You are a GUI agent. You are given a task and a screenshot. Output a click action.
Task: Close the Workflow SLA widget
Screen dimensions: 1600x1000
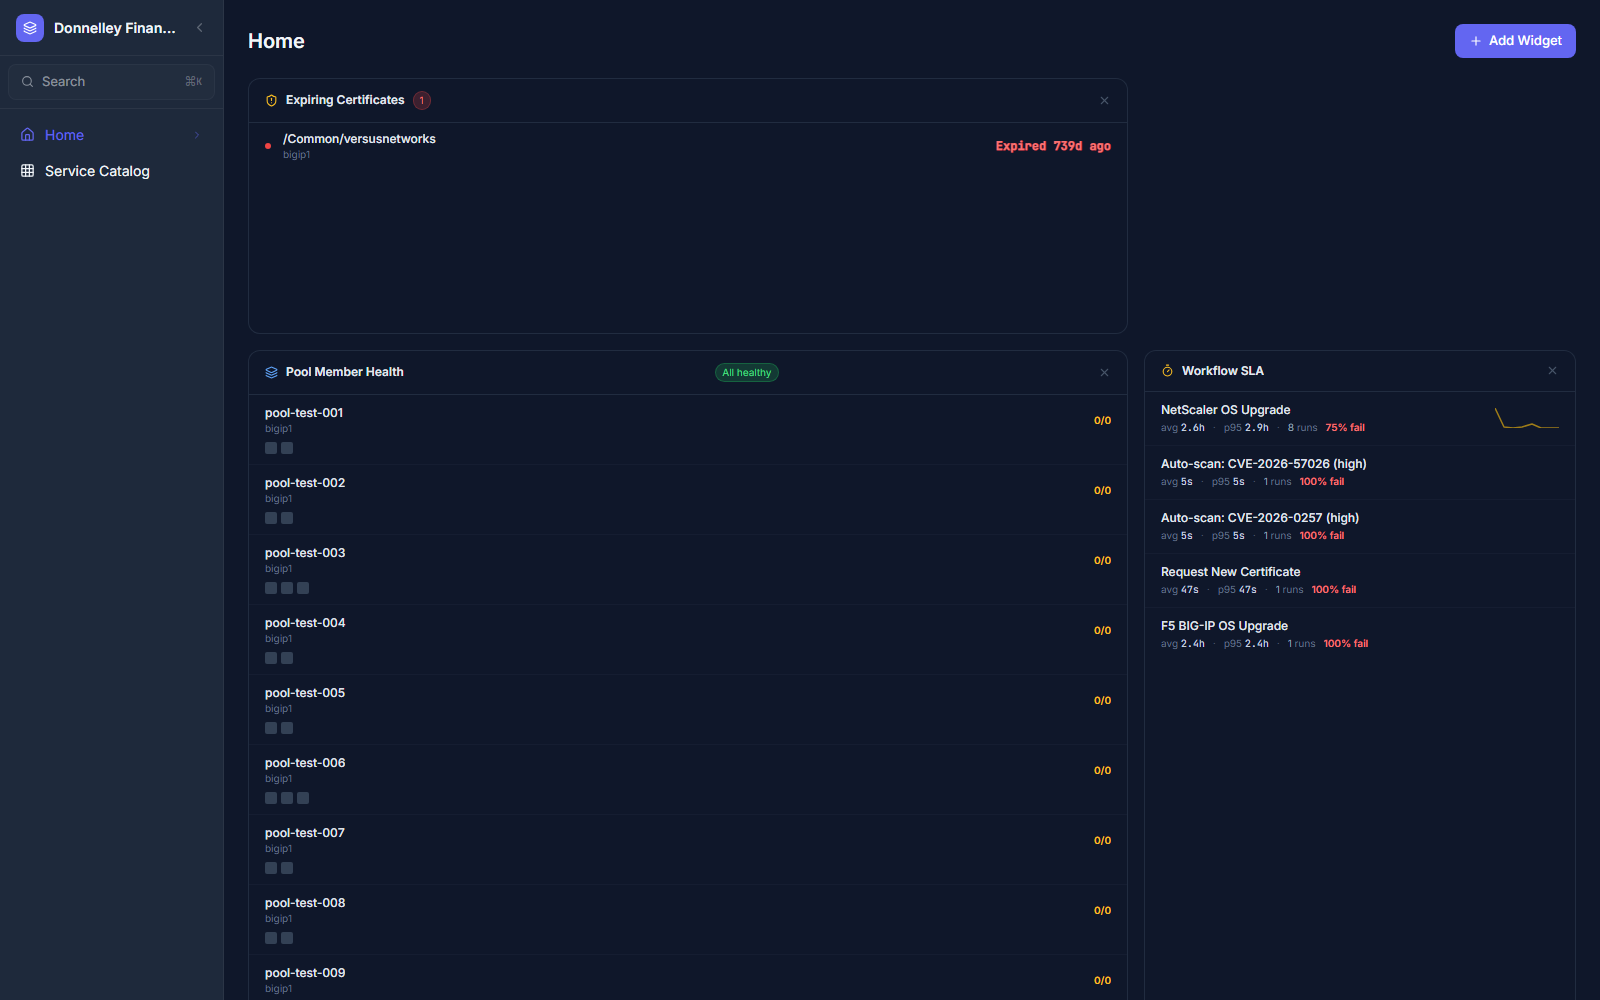(1552, 371)
